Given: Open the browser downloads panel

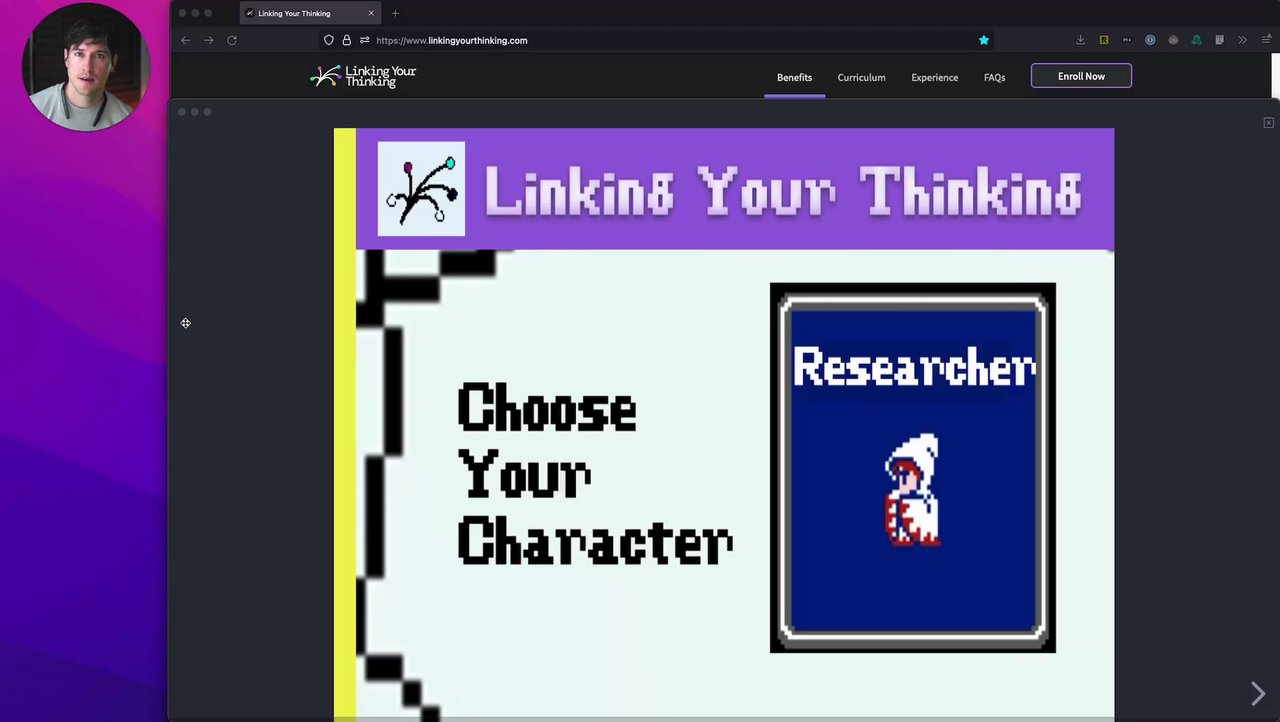Looking at the screenshot, I should pos(1080,40).
